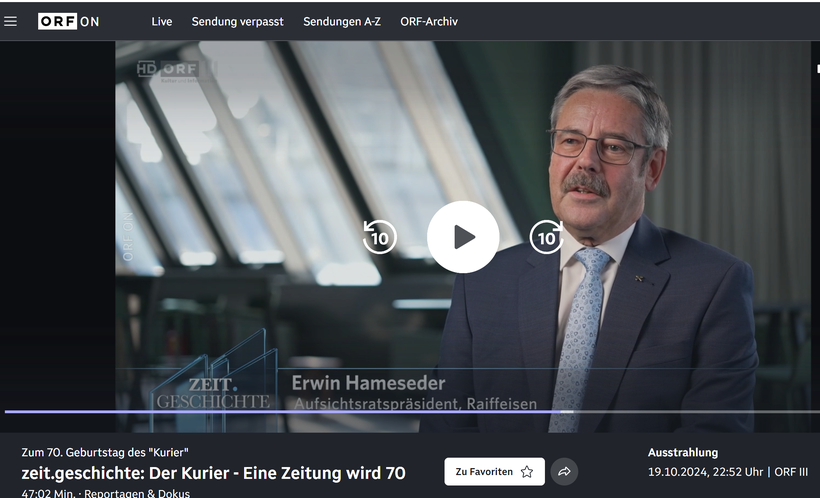The image size is (820, 498).
Task: Click the ORF III channel label
Action: coord(791,472)
